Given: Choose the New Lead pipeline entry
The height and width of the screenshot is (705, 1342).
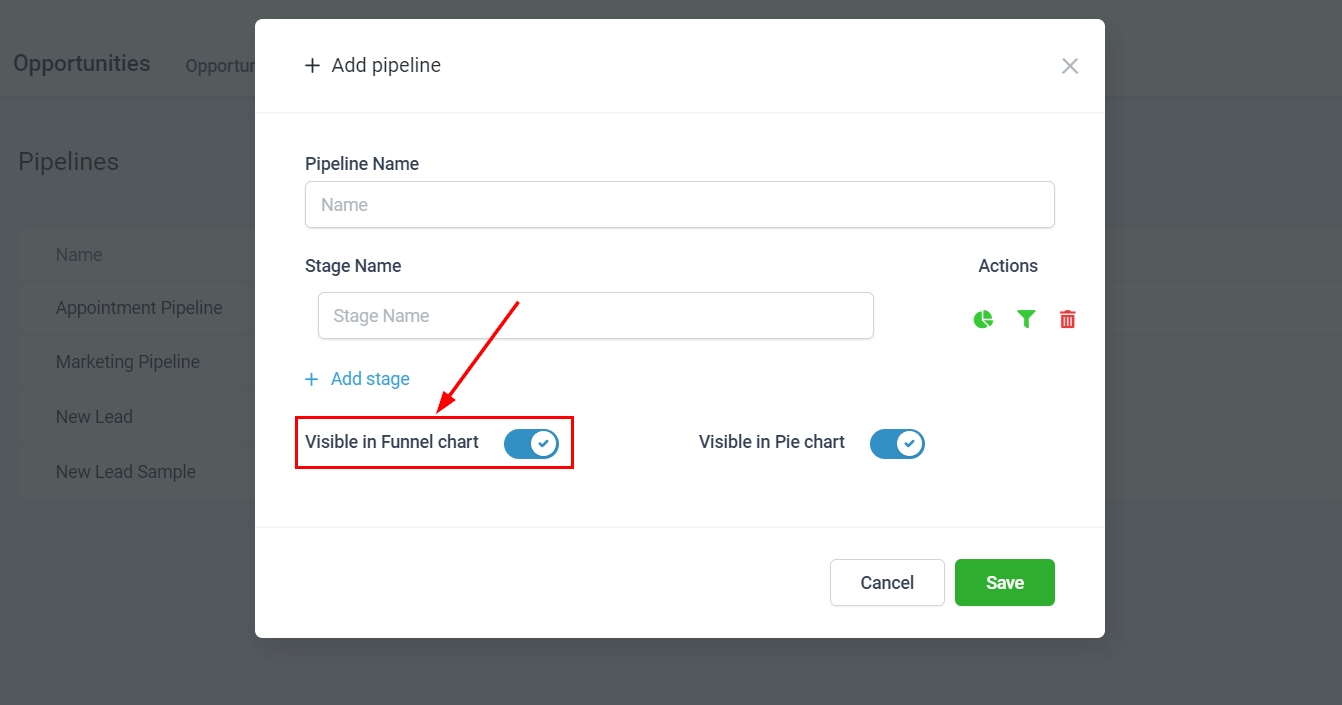Looking at the screenshot, I should 94,417.
